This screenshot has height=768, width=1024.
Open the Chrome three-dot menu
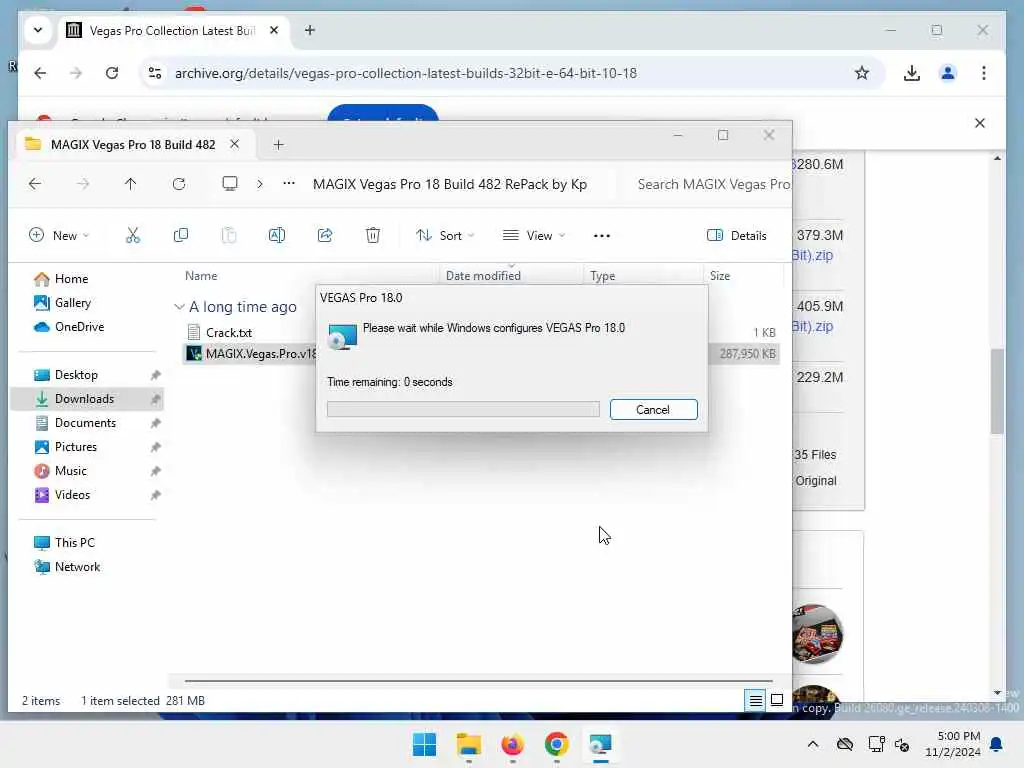coord(984,73)
